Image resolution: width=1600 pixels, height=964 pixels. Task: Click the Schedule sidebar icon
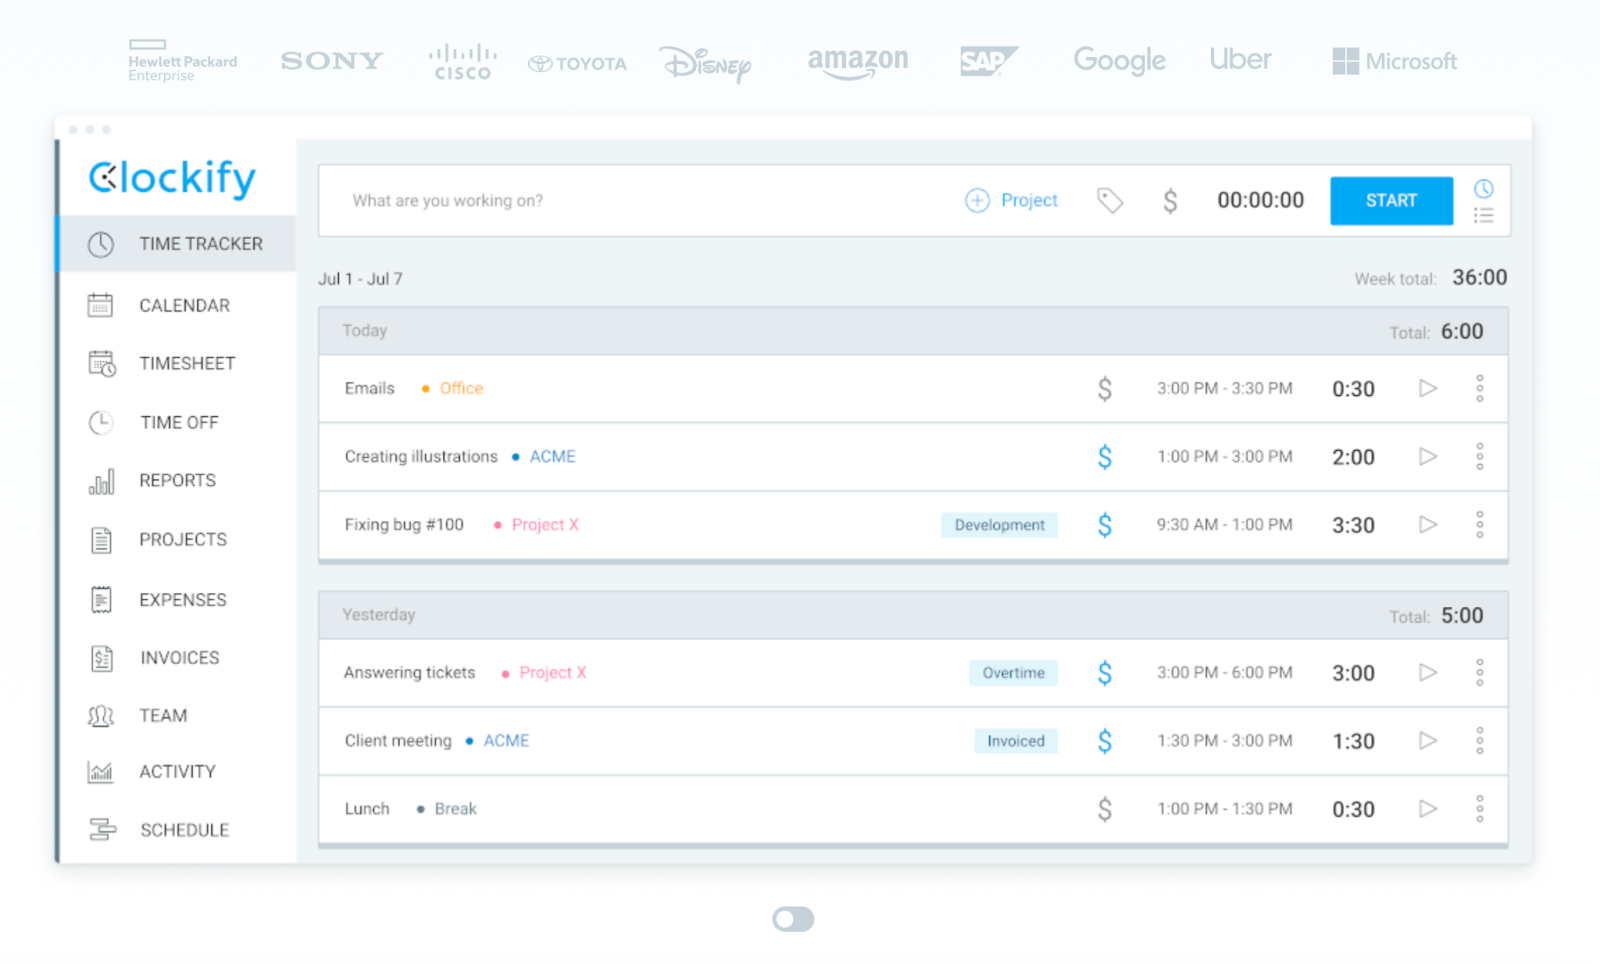102,829
